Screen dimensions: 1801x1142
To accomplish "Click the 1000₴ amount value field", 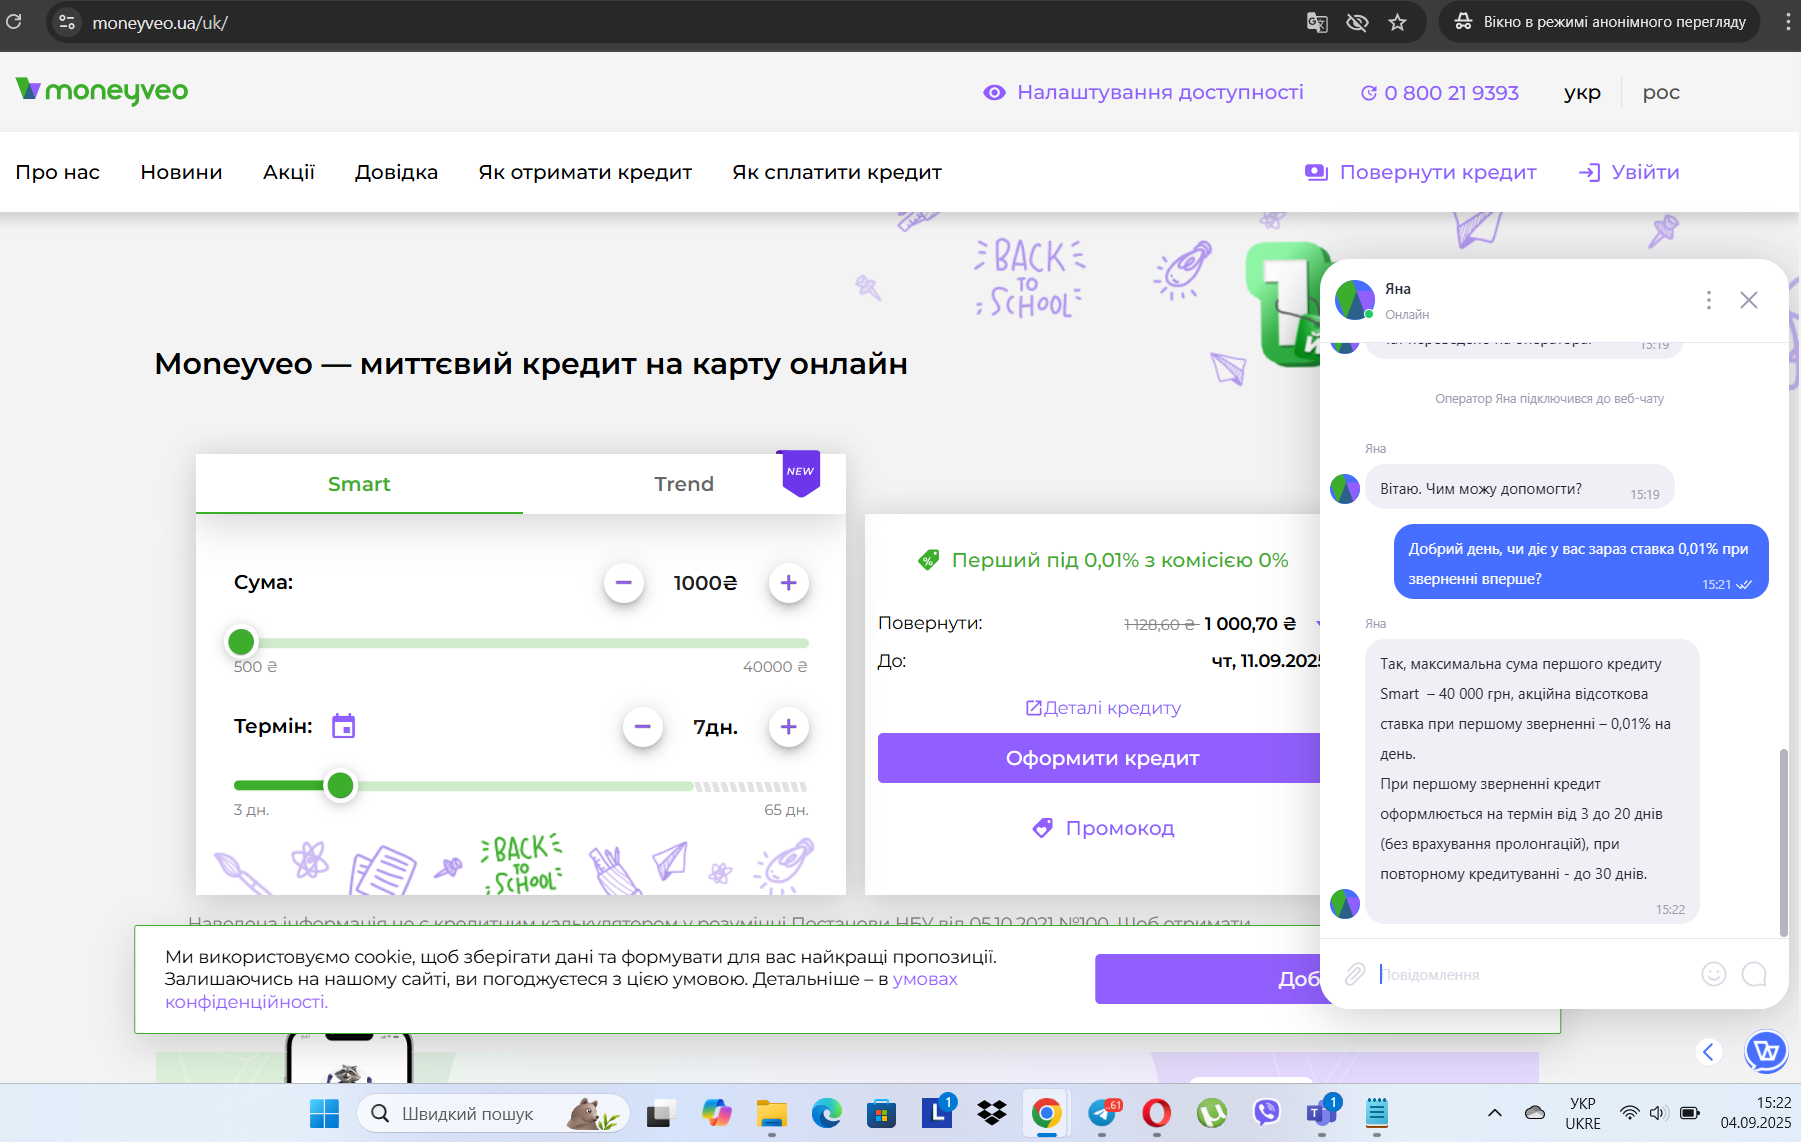I will 705,583.
